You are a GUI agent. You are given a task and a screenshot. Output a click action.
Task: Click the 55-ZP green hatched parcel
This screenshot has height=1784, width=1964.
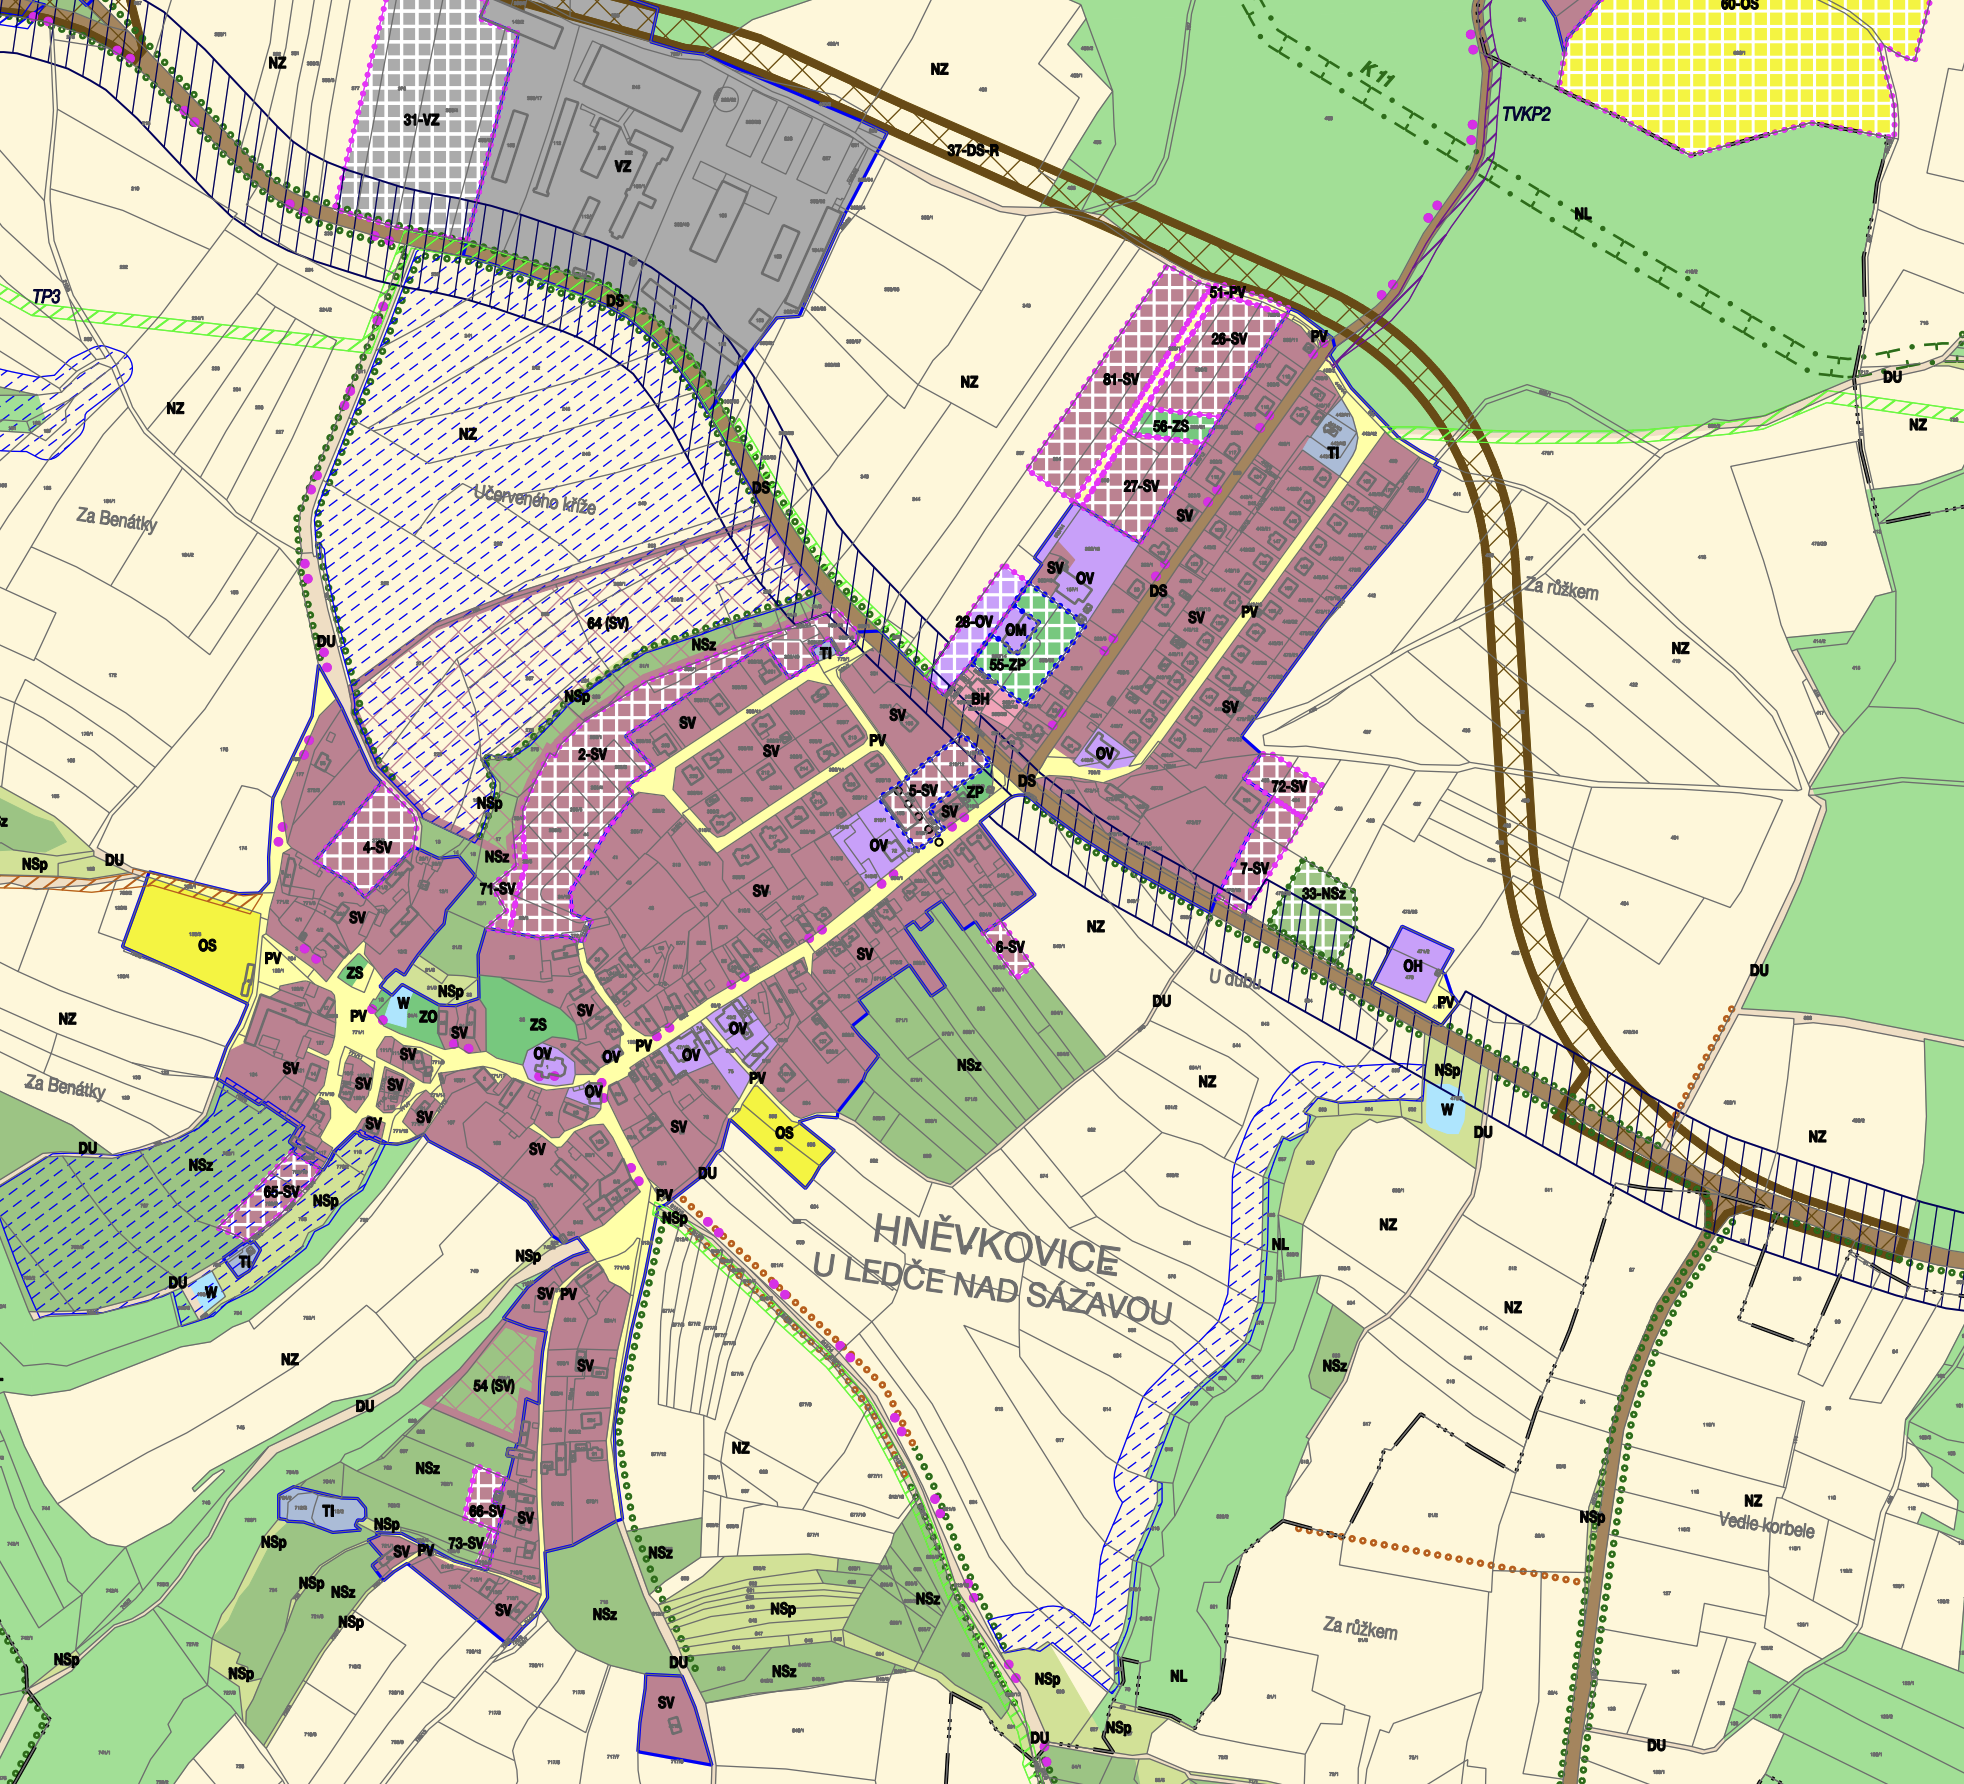click(1007, 664)
